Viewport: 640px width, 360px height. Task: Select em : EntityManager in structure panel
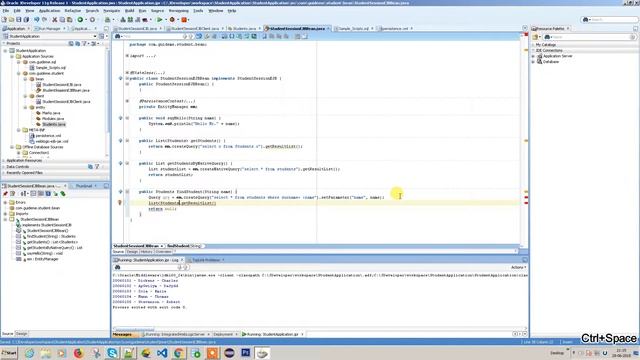point(42,259)
